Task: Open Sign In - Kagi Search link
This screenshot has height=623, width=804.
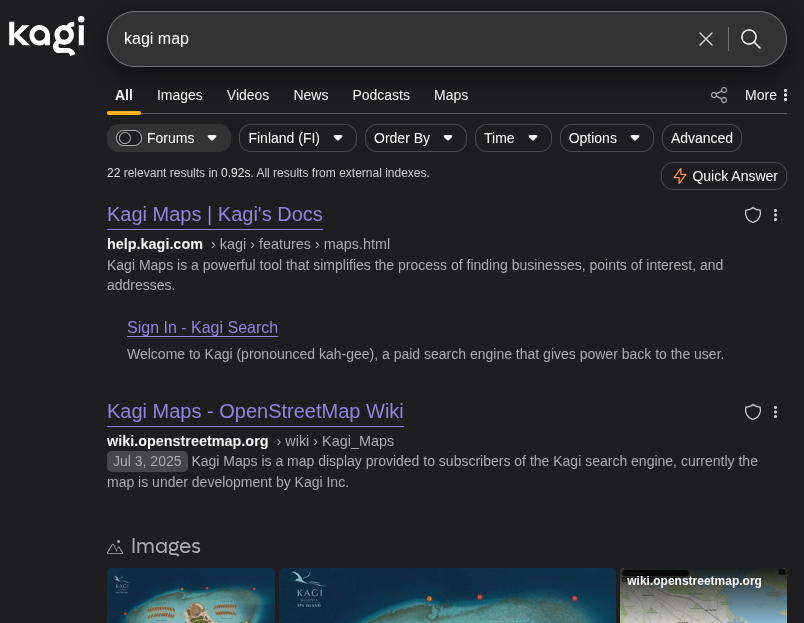Action: (203, 327)
